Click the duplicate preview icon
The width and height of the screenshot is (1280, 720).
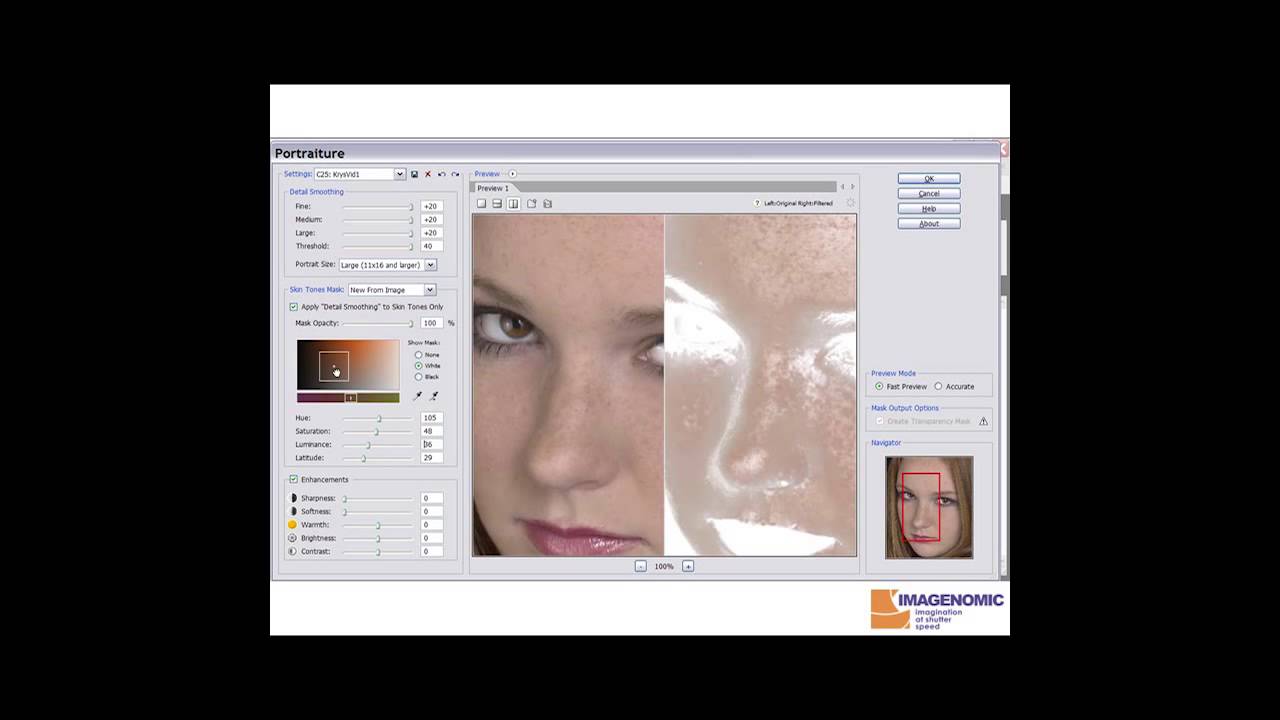tap(547, 203)
